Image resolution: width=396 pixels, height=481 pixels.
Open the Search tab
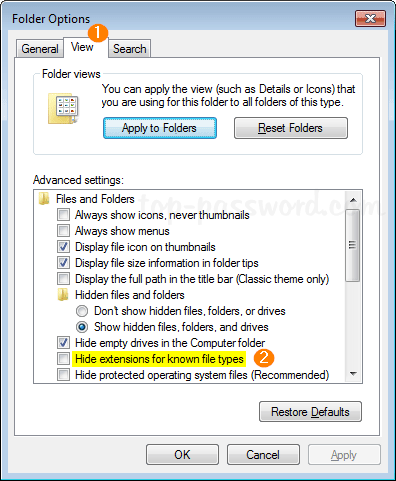[x=129, y=49]
